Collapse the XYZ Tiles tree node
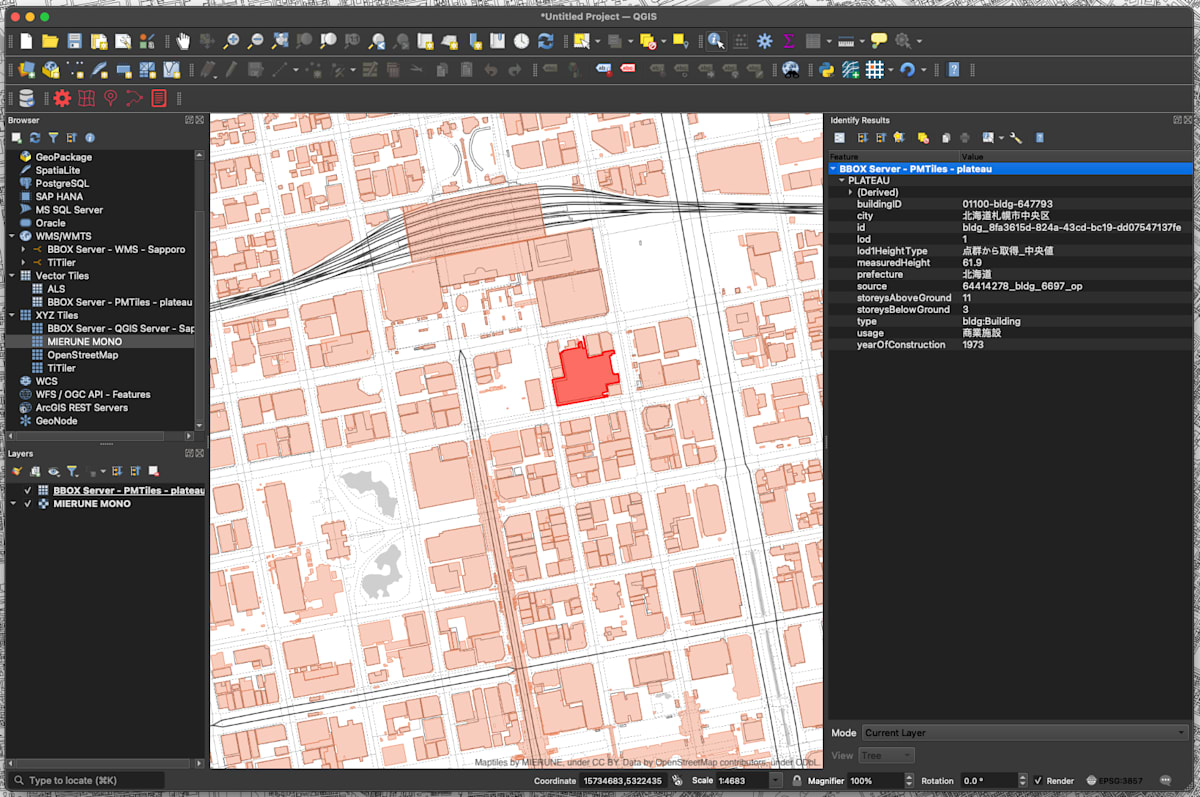This screenshot has width=1200, height=797. tap(12, 315)
